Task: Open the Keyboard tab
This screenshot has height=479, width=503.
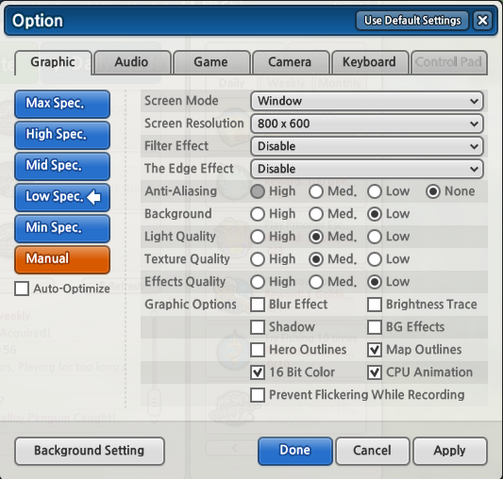Action: coord(370,62)
